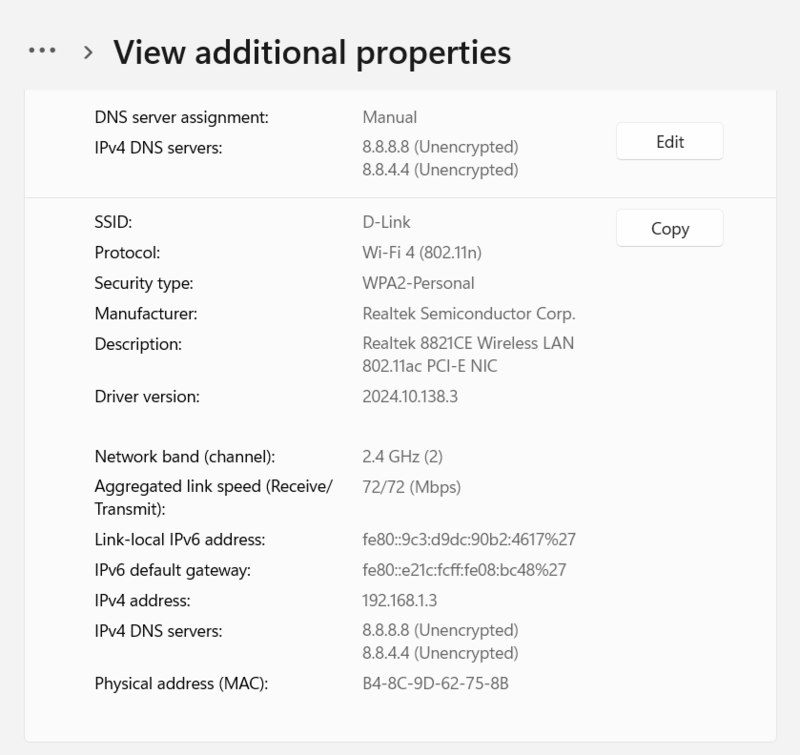Click Realtek Semiconductor Corp. manufacturer value
This screenshot has width=800, height=755.
[468, 314]
